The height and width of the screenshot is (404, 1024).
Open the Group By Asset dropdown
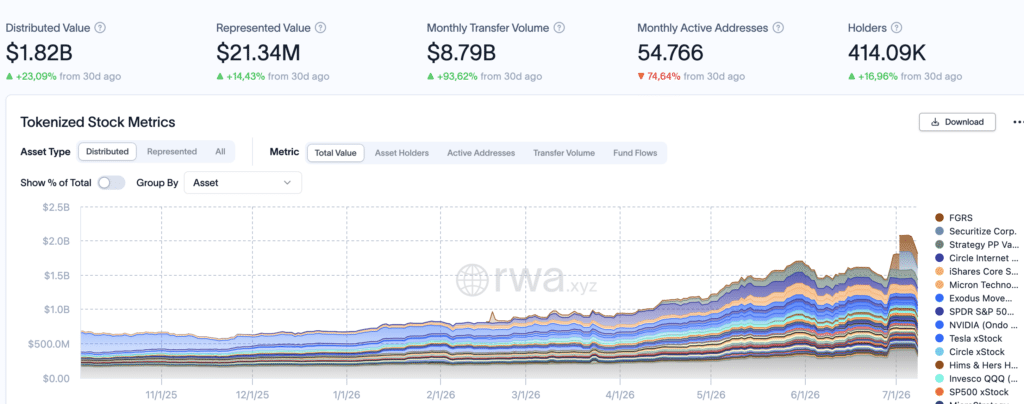click(x=243, y=183)
